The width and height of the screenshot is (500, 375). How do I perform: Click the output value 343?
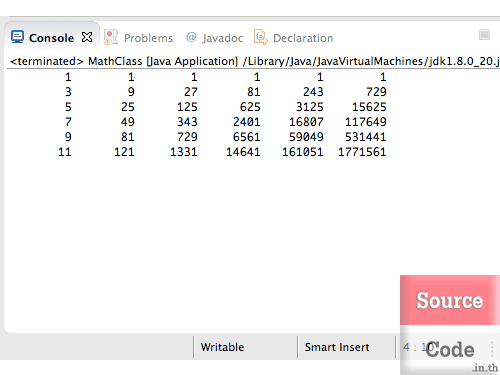point(187,122)
